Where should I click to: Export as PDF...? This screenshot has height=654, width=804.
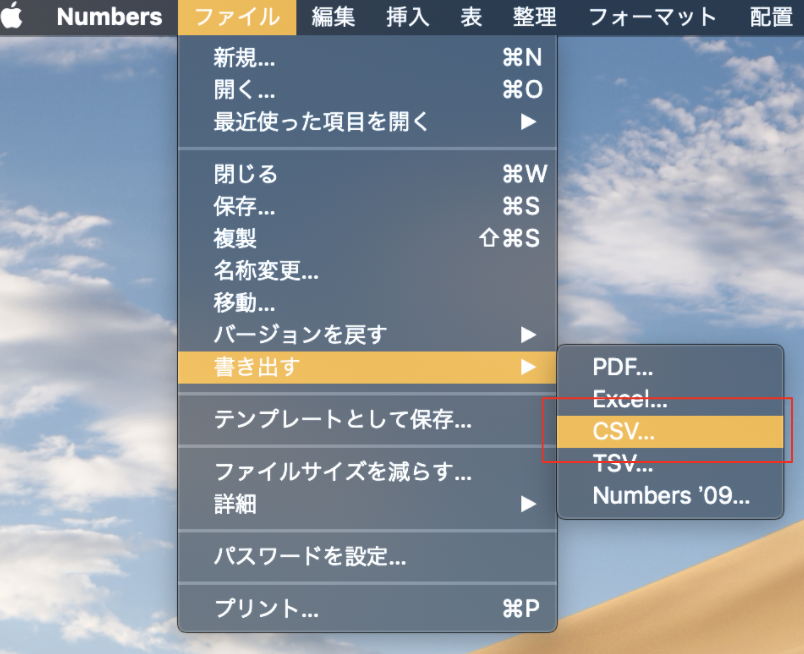(670, 367)
